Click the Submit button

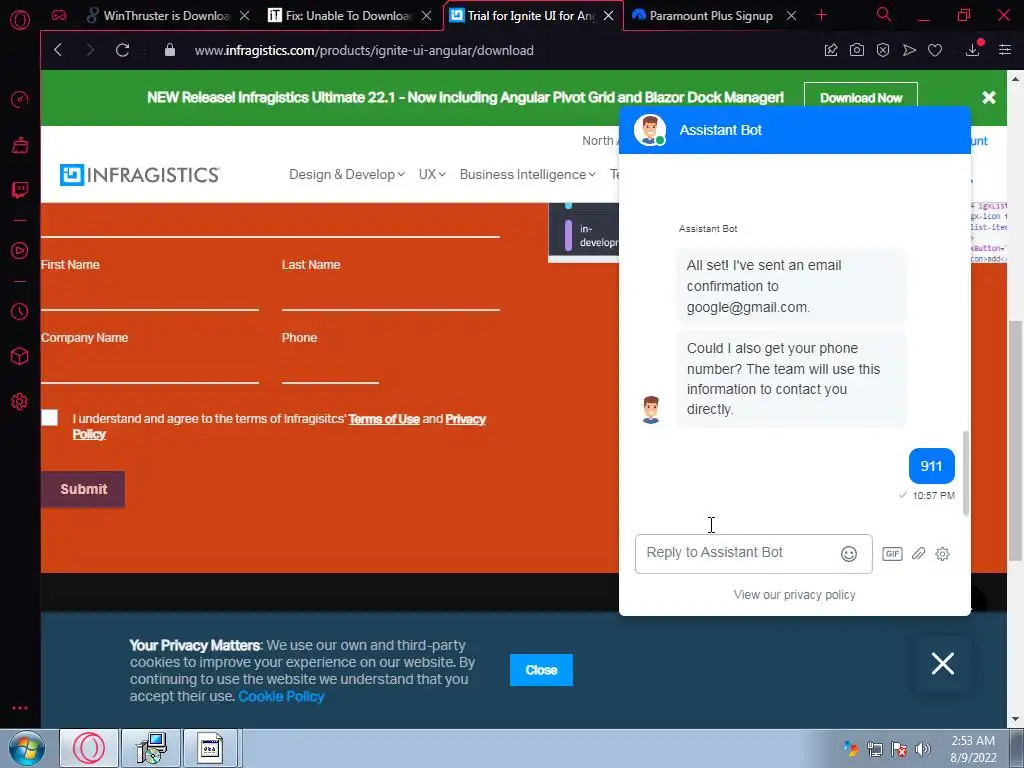tap(83, 489)
